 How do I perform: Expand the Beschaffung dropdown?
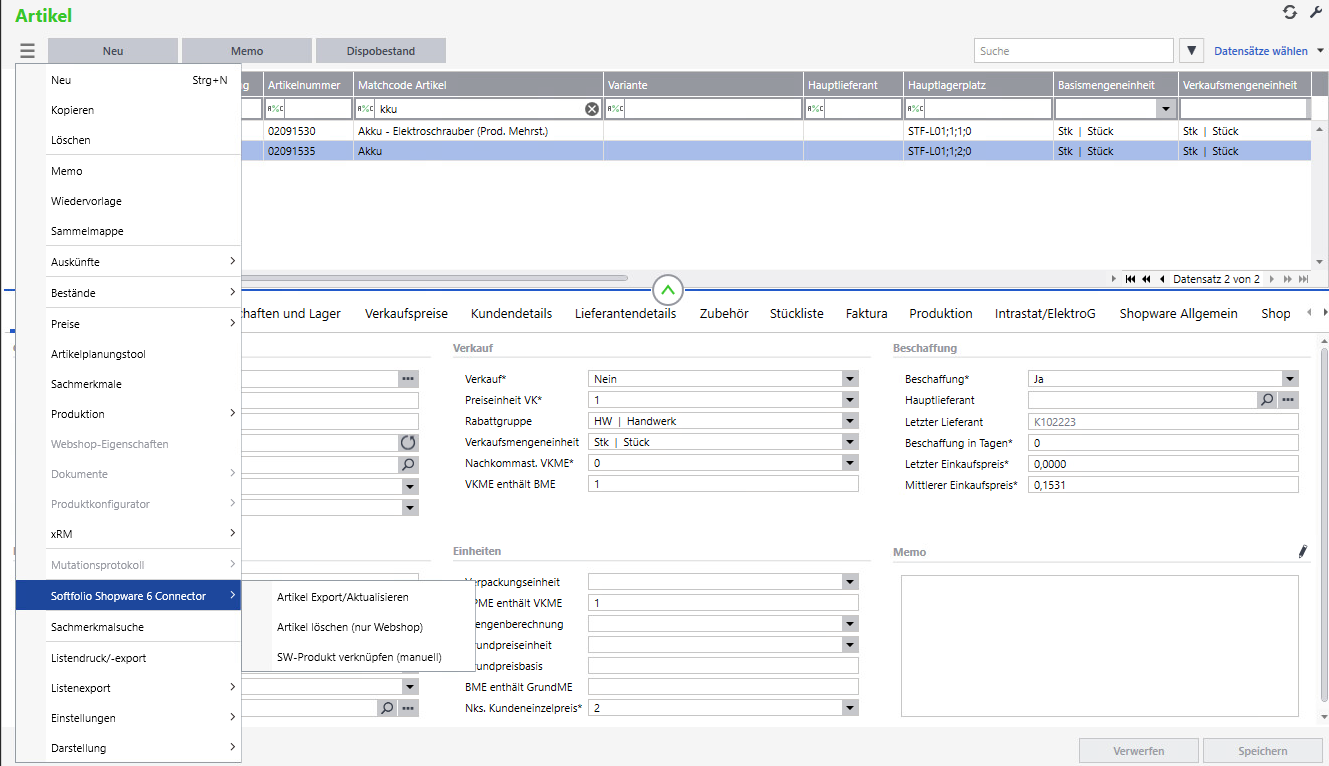(x=1290, y=379)
